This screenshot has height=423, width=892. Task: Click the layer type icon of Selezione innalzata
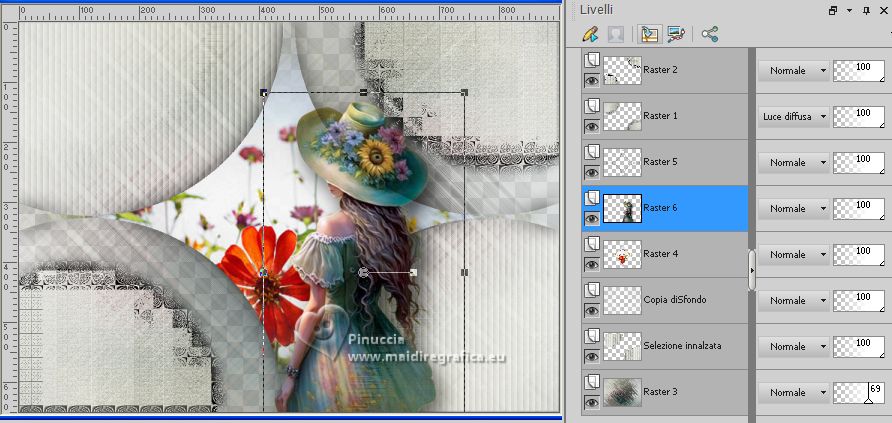pyautogui.click(x=592, y=336)
